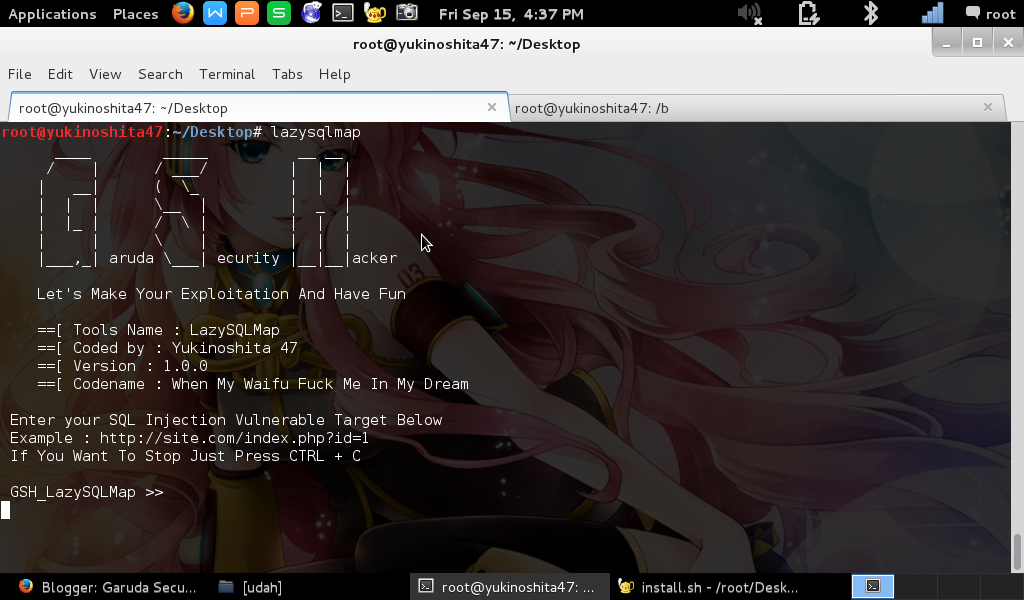1024x600 pixels.
Task: Open the Places menu
Action: (135, 14)
